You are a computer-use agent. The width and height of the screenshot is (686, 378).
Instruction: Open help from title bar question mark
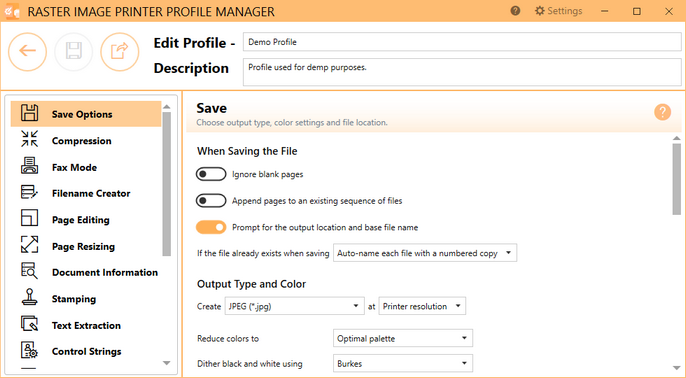click(x=515, y=11)
